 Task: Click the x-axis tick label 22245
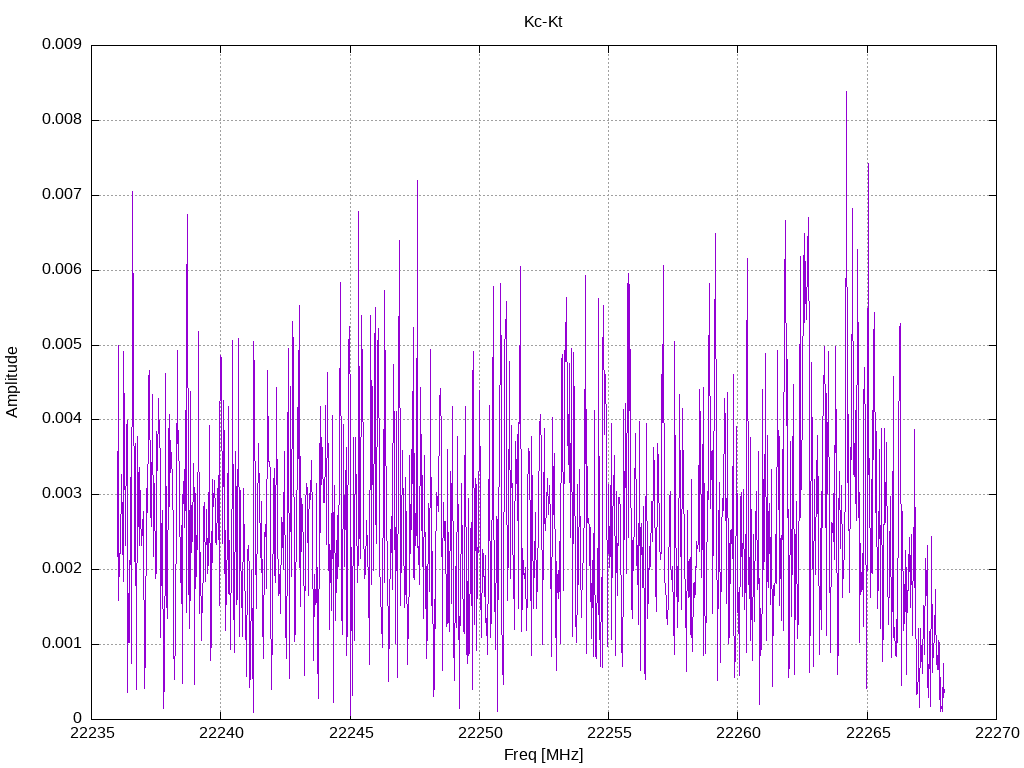351,733
